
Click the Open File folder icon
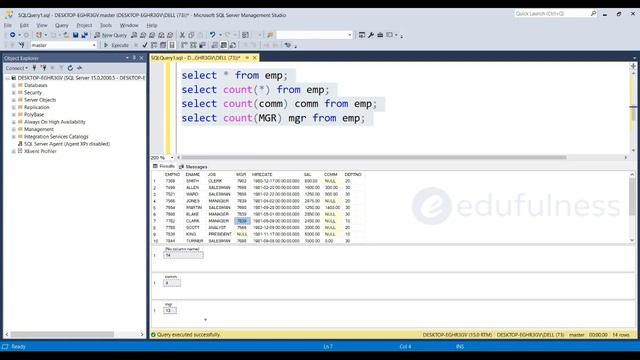click(66, 35)
